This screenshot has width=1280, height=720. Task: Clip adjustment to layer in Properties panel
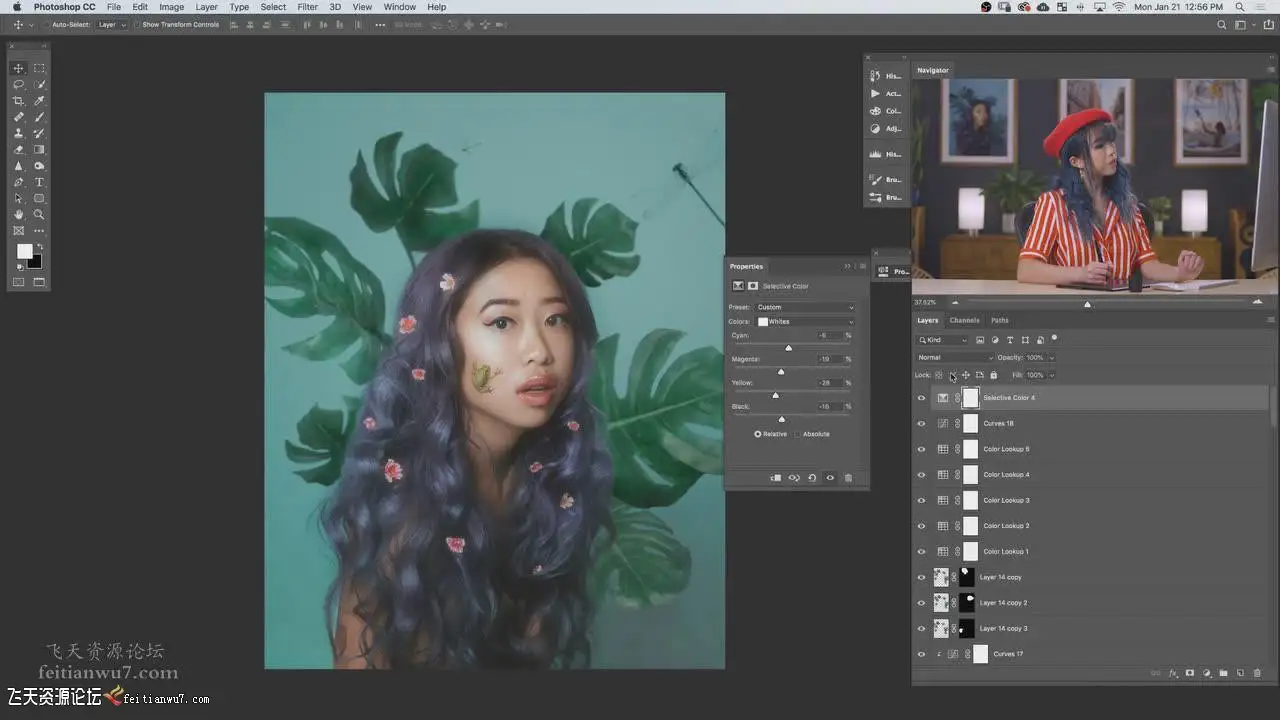click(x=775, y=478)
